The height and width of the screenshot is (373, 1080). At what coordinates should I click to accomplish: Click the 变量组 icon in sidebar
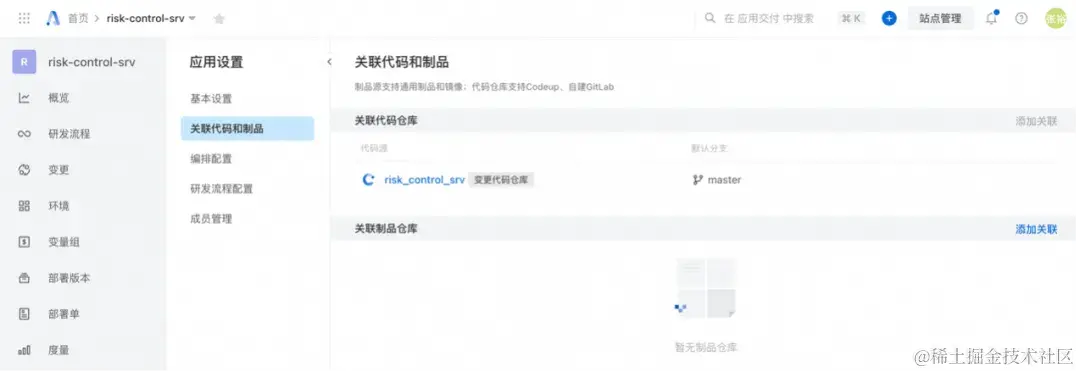tap(24, 242)
